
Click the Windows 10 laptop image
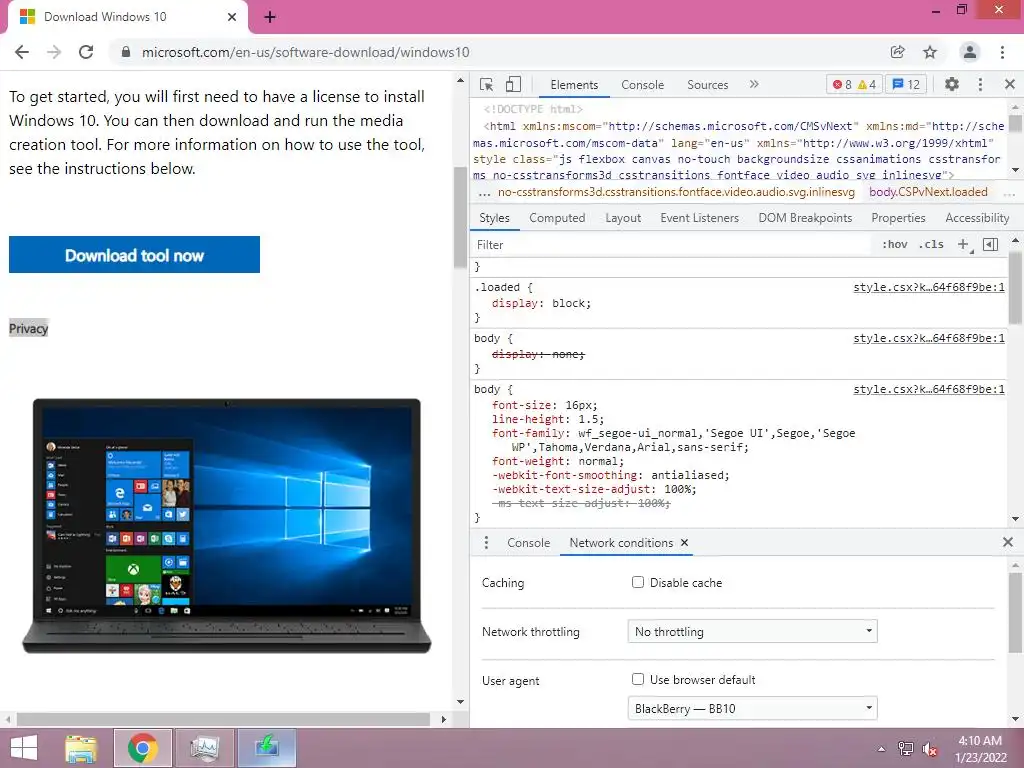pos(227,526)
